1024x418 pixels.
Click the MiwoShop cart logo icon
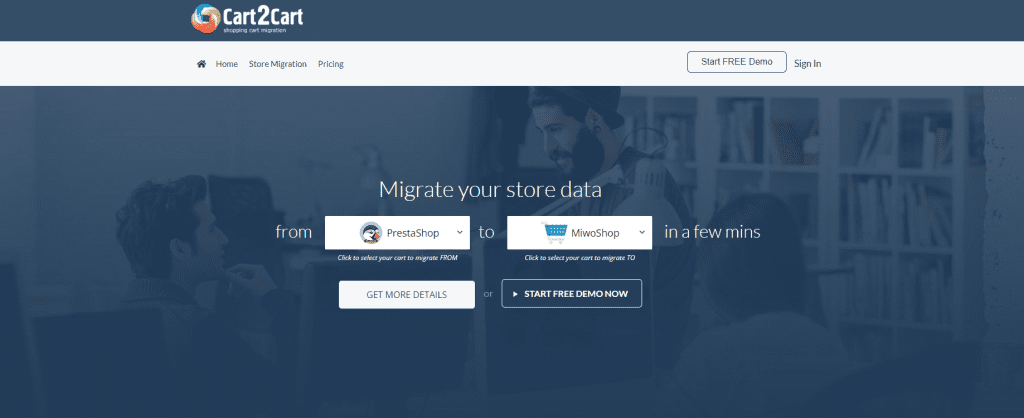pos(553,232)
